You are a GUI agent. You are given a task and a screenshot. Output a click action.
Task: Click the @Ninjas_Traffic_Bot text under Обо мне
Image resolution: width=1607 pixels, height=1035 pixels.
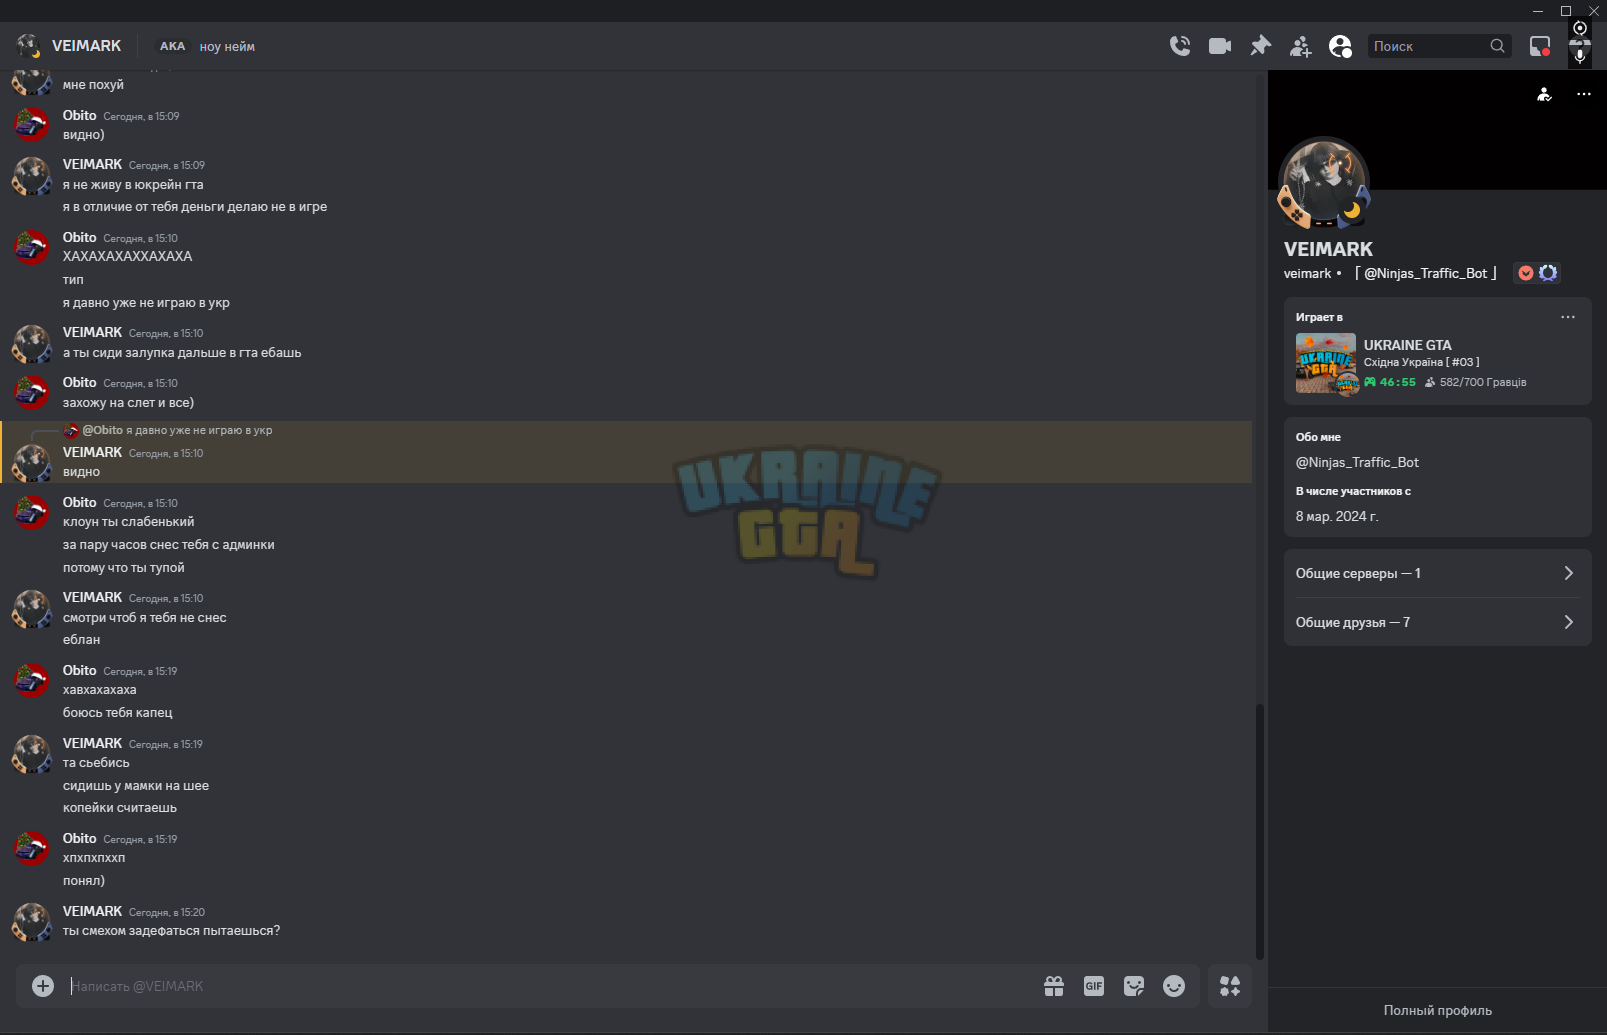(1357, 462)
